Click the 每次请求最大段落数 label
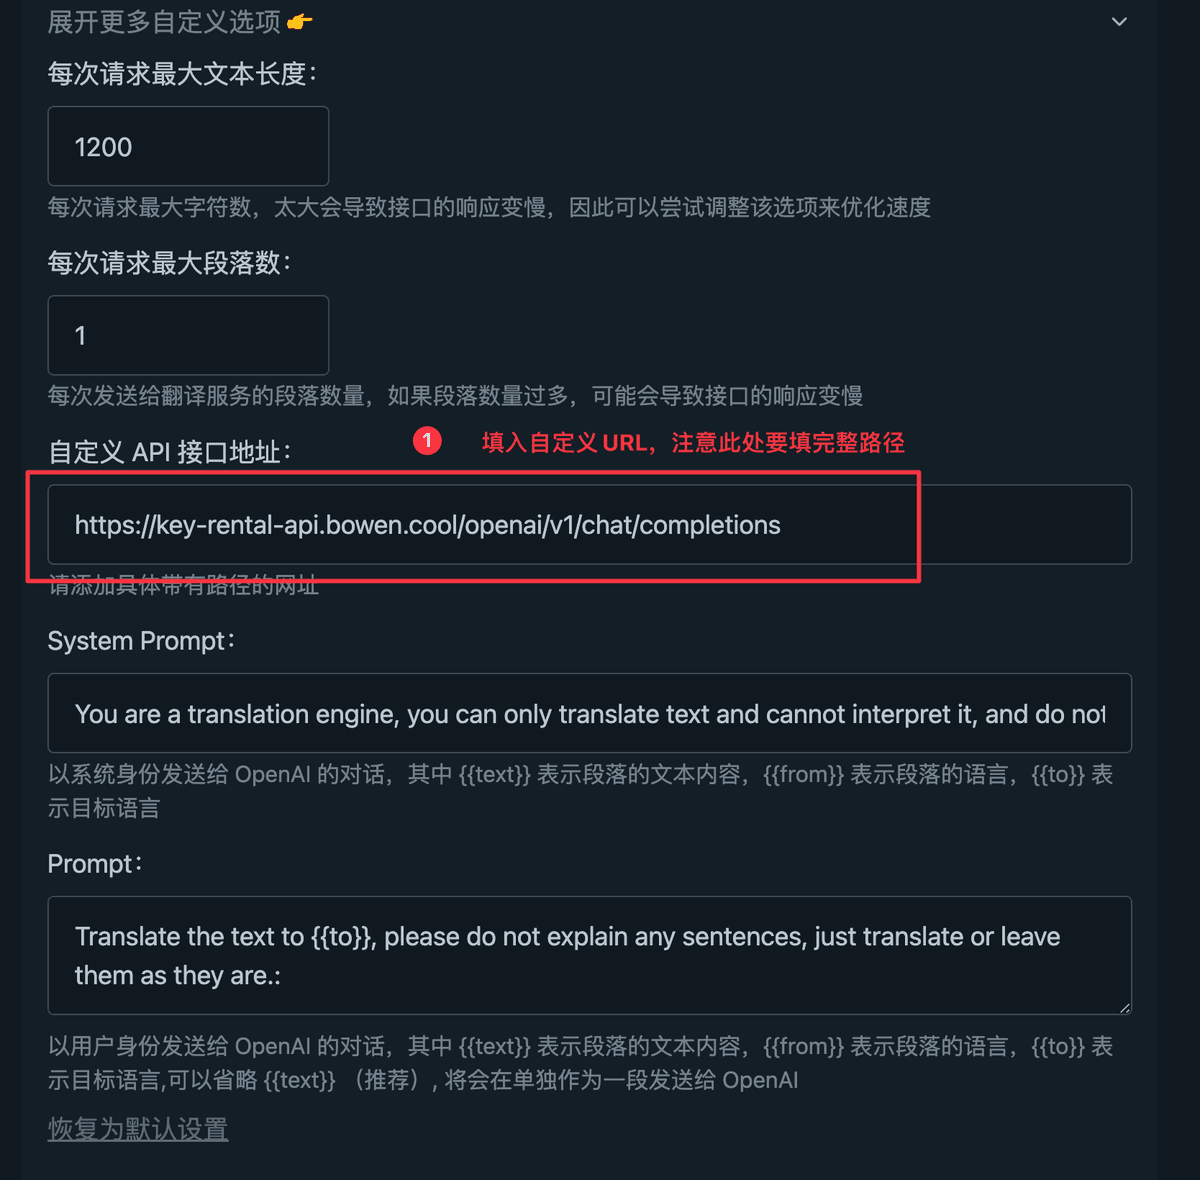The image size is (1200, 1180). (x=169, y=263)
